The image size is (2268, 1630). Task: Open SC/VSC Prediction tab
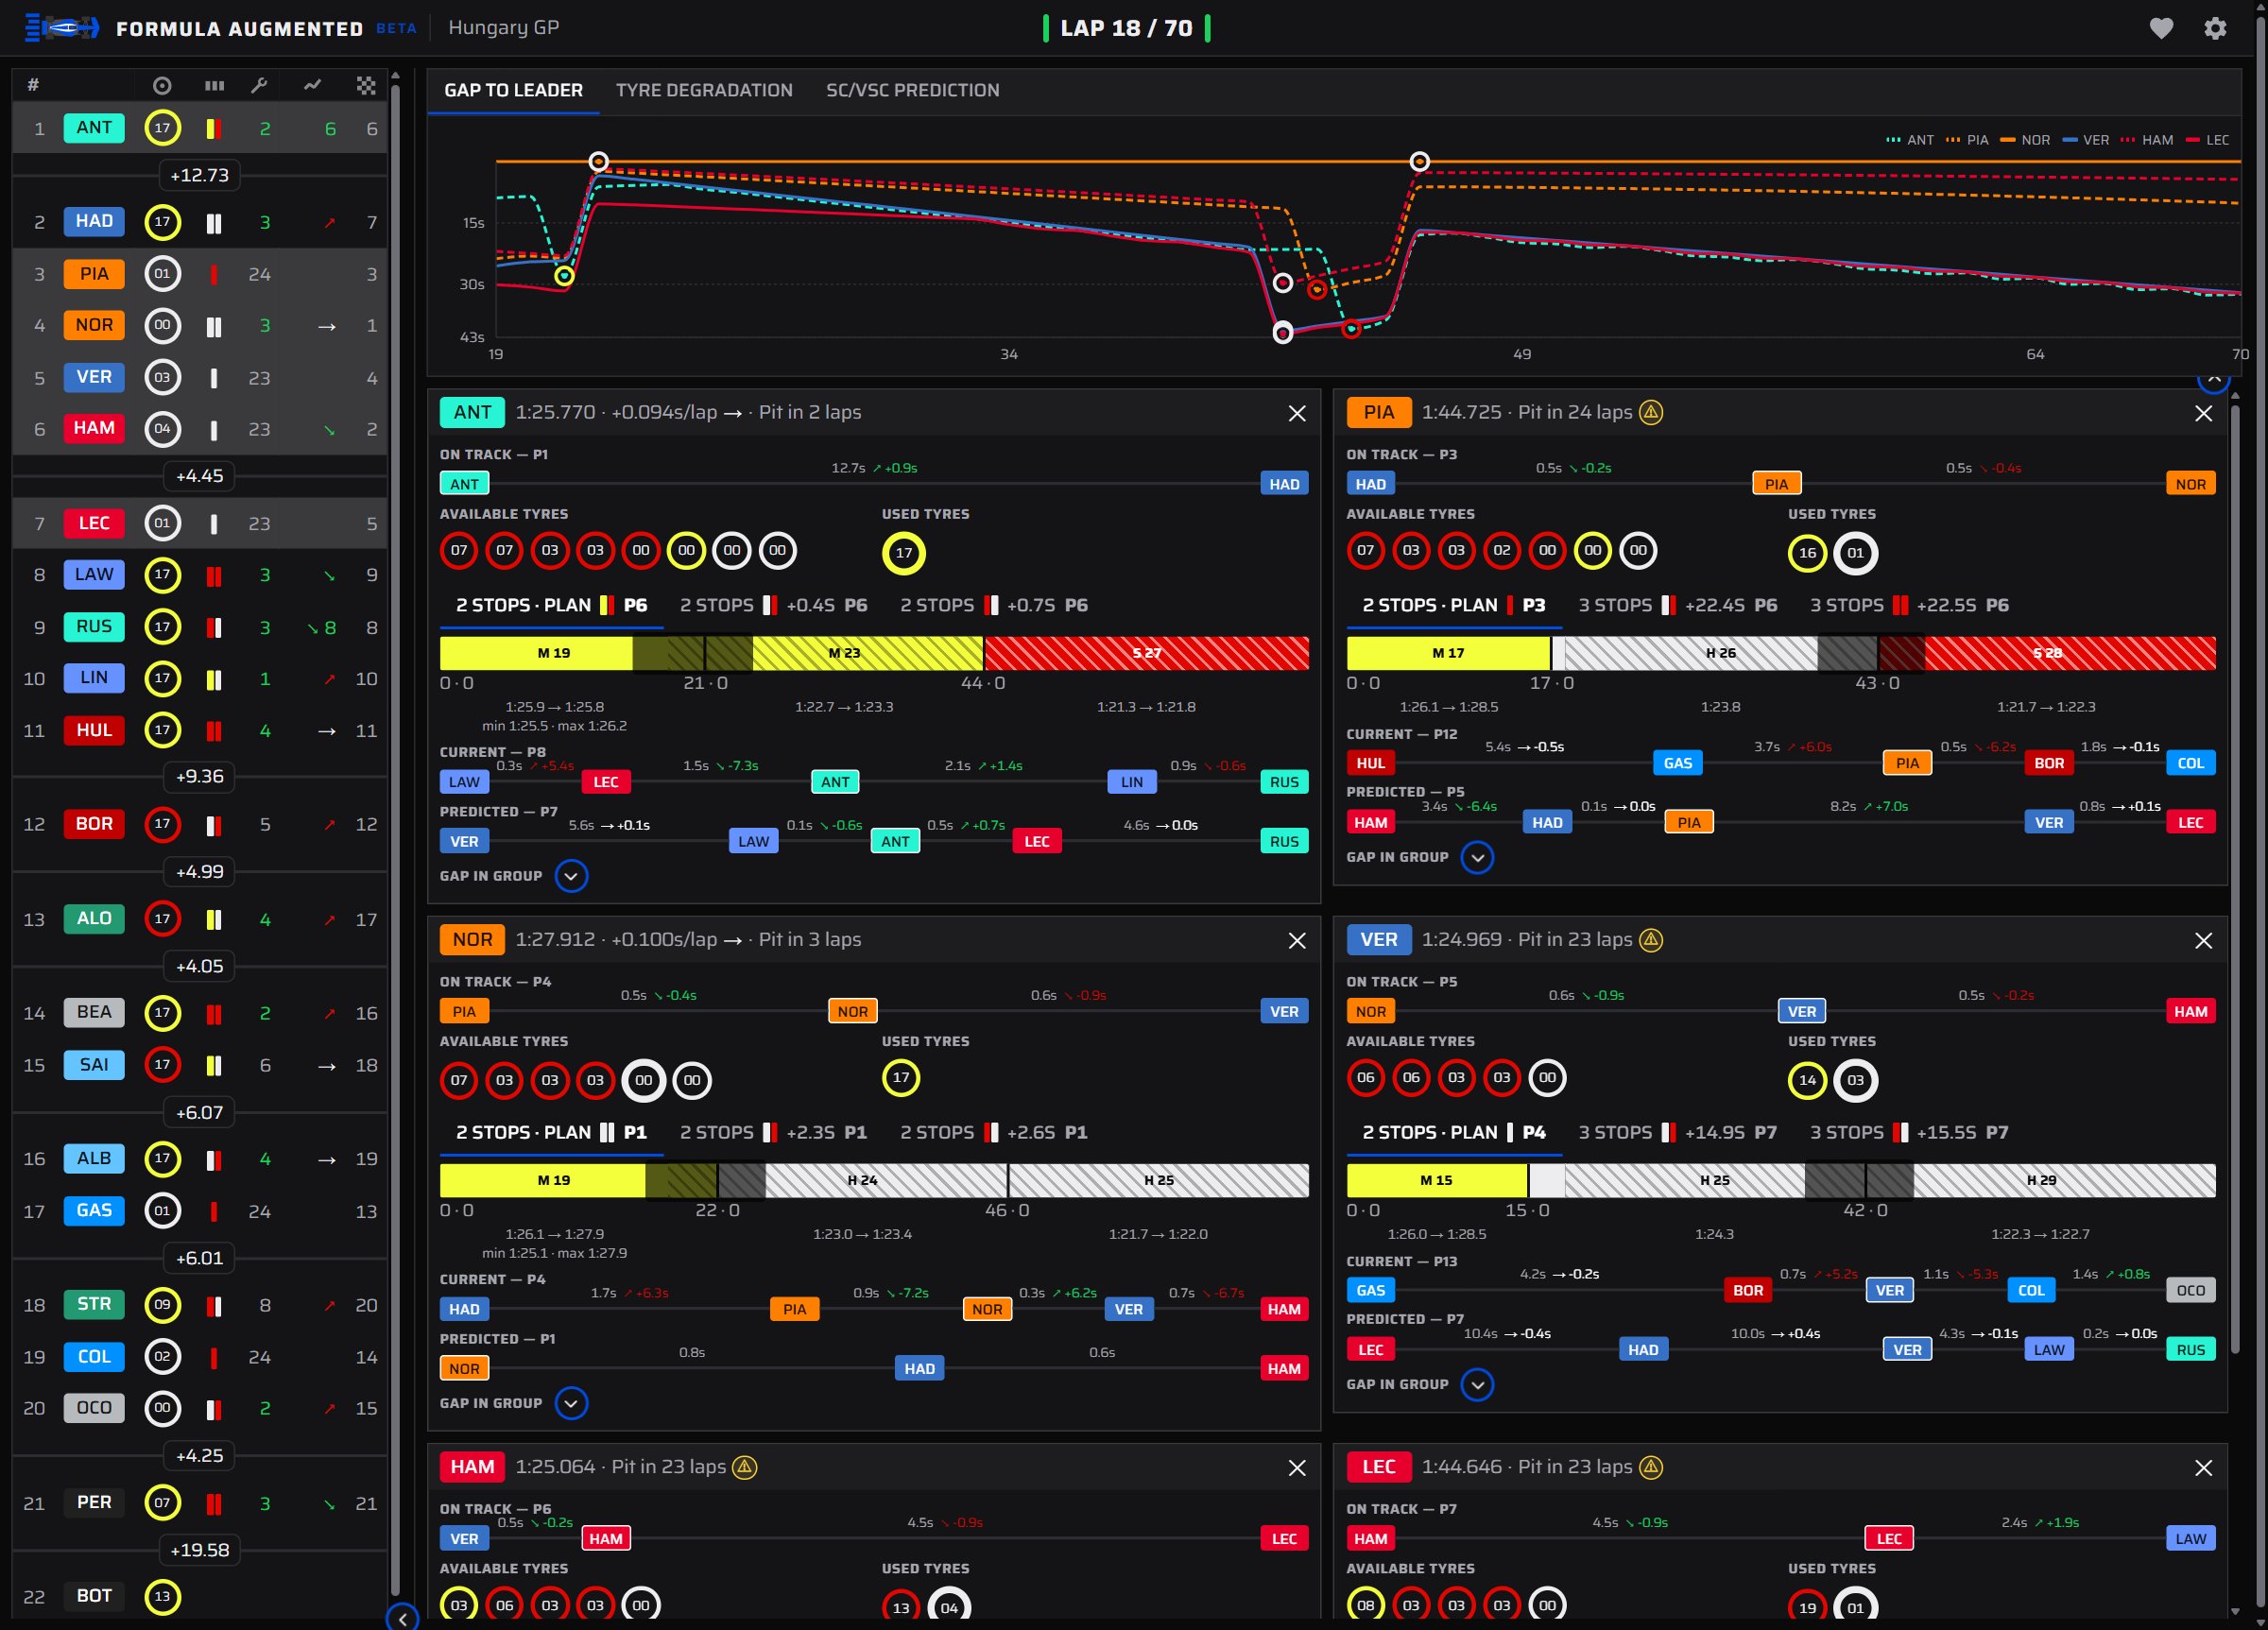point(912,90)
